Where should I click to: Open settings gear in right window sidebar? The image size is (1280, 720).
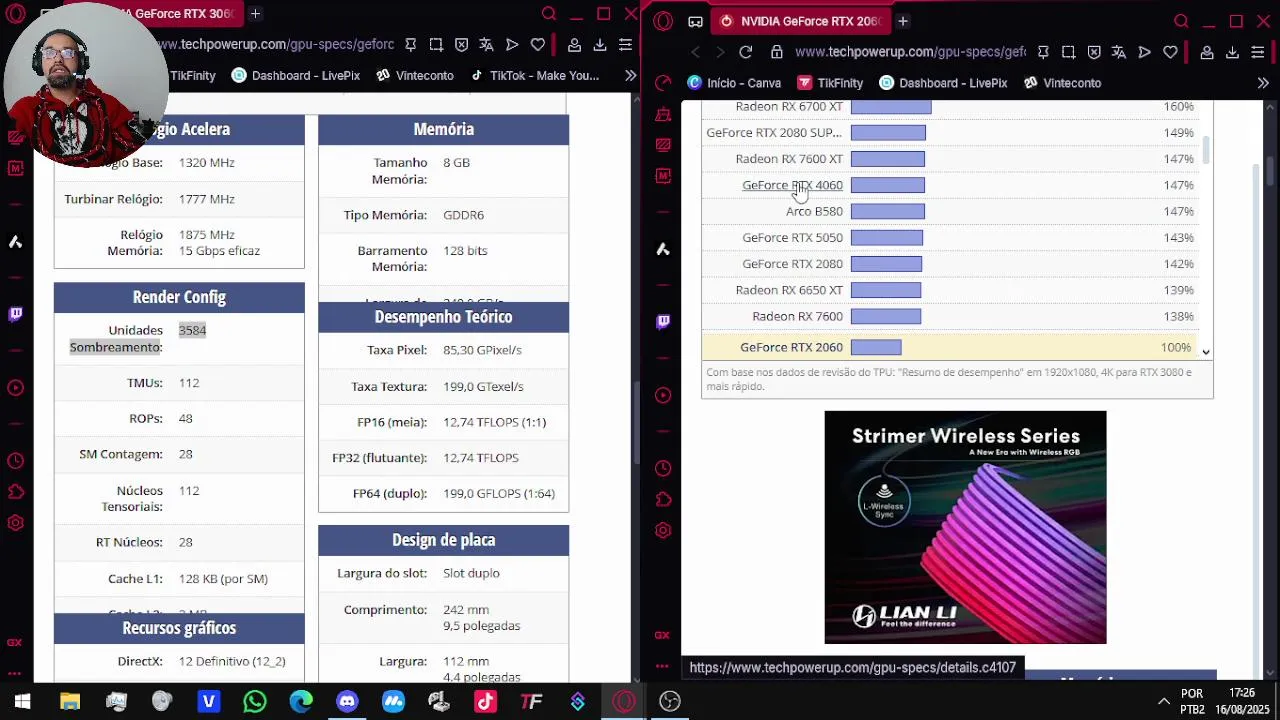[663, 530]
